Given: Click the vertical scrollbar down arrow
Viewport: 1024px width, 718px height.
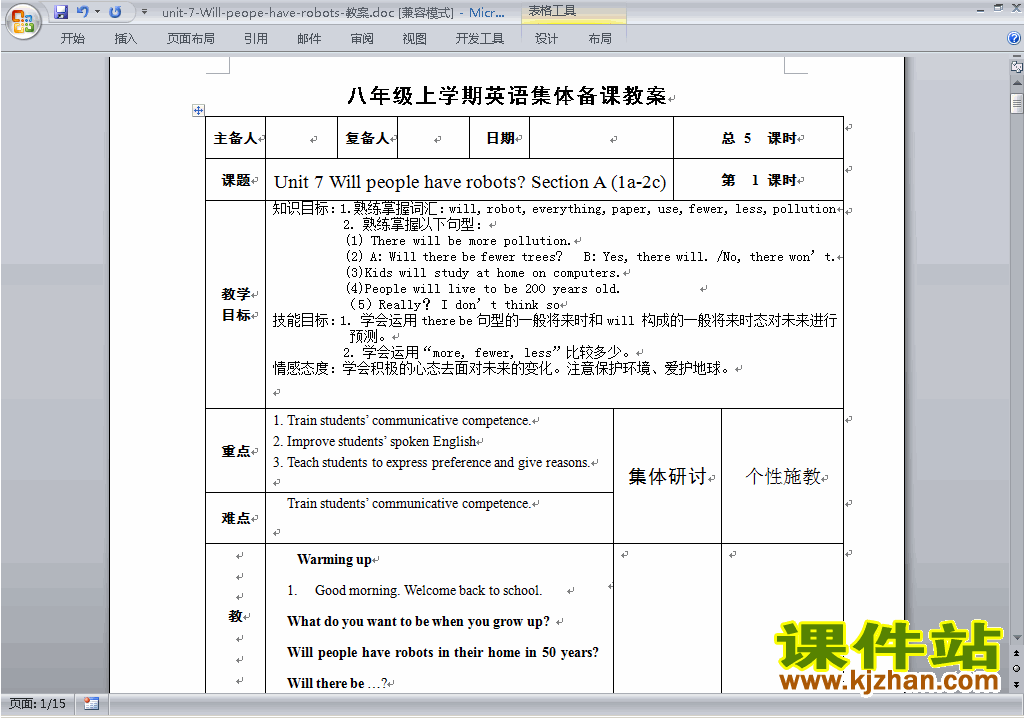Looking at the screenshot, I should (x=1017, y=638).
